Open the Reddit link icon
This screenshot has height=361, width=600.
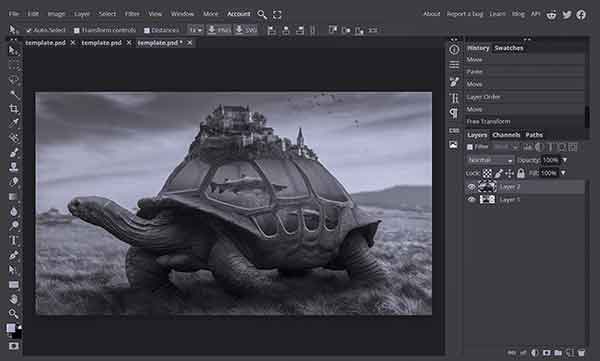551,15
